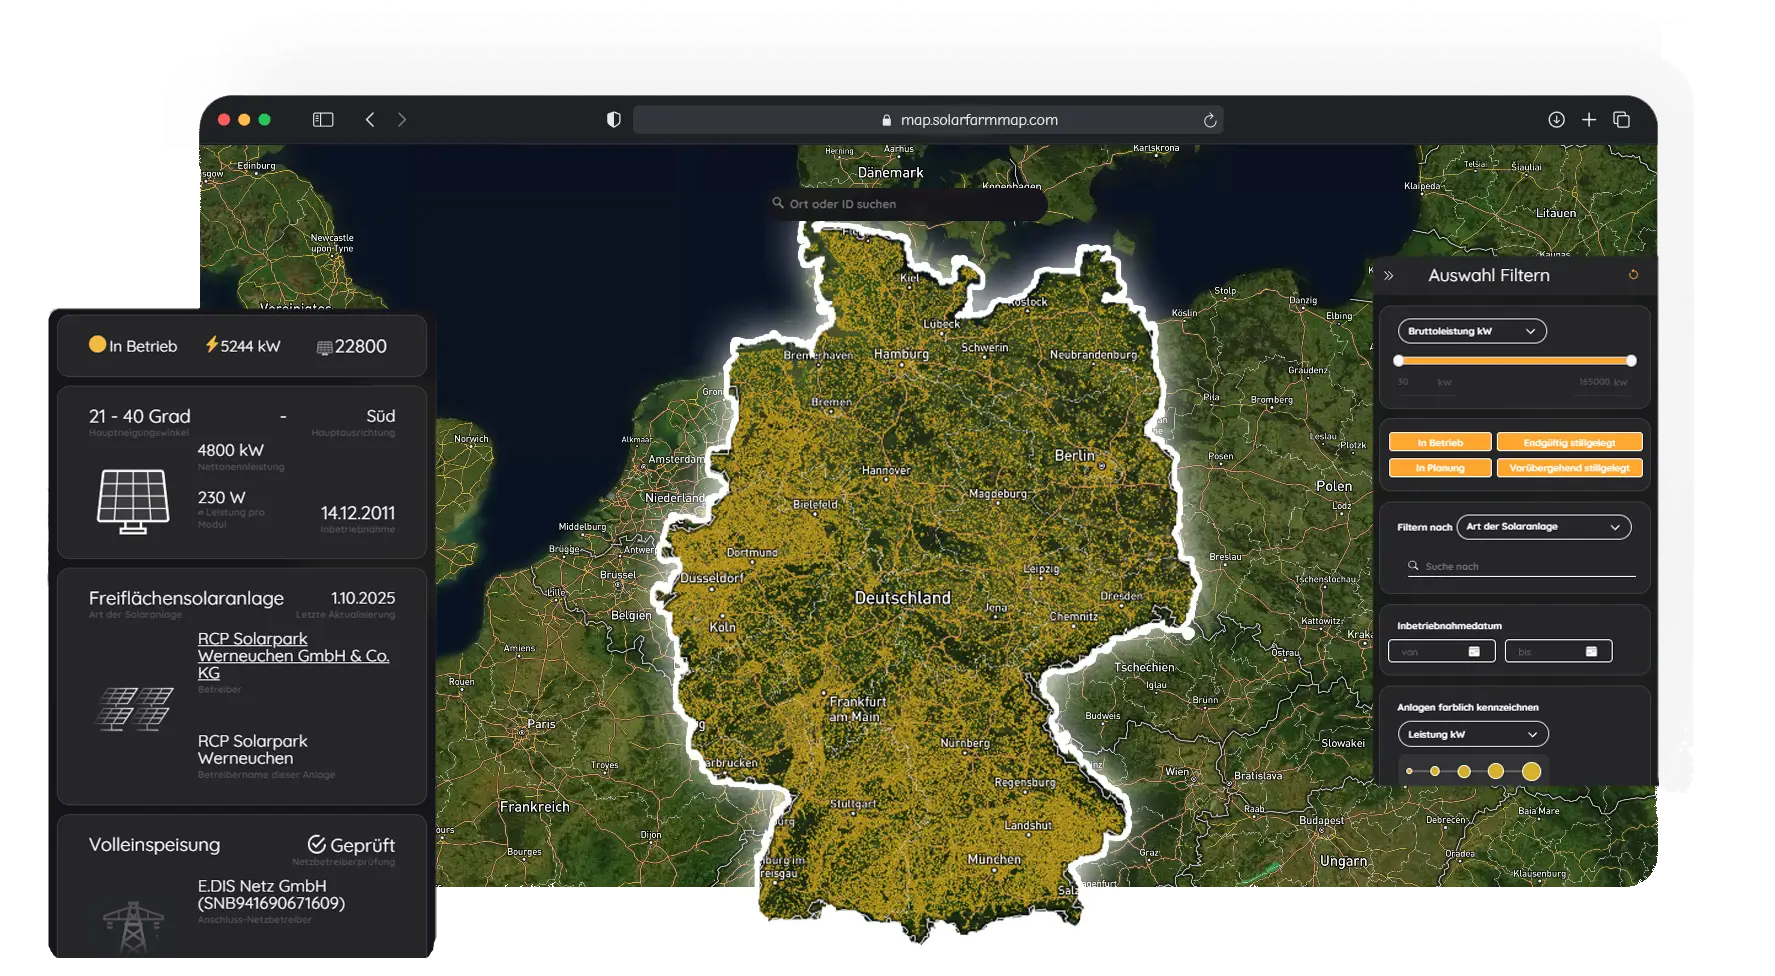
Task: Click the Geprüft checkmark icon
Action: tap(317, 844)
